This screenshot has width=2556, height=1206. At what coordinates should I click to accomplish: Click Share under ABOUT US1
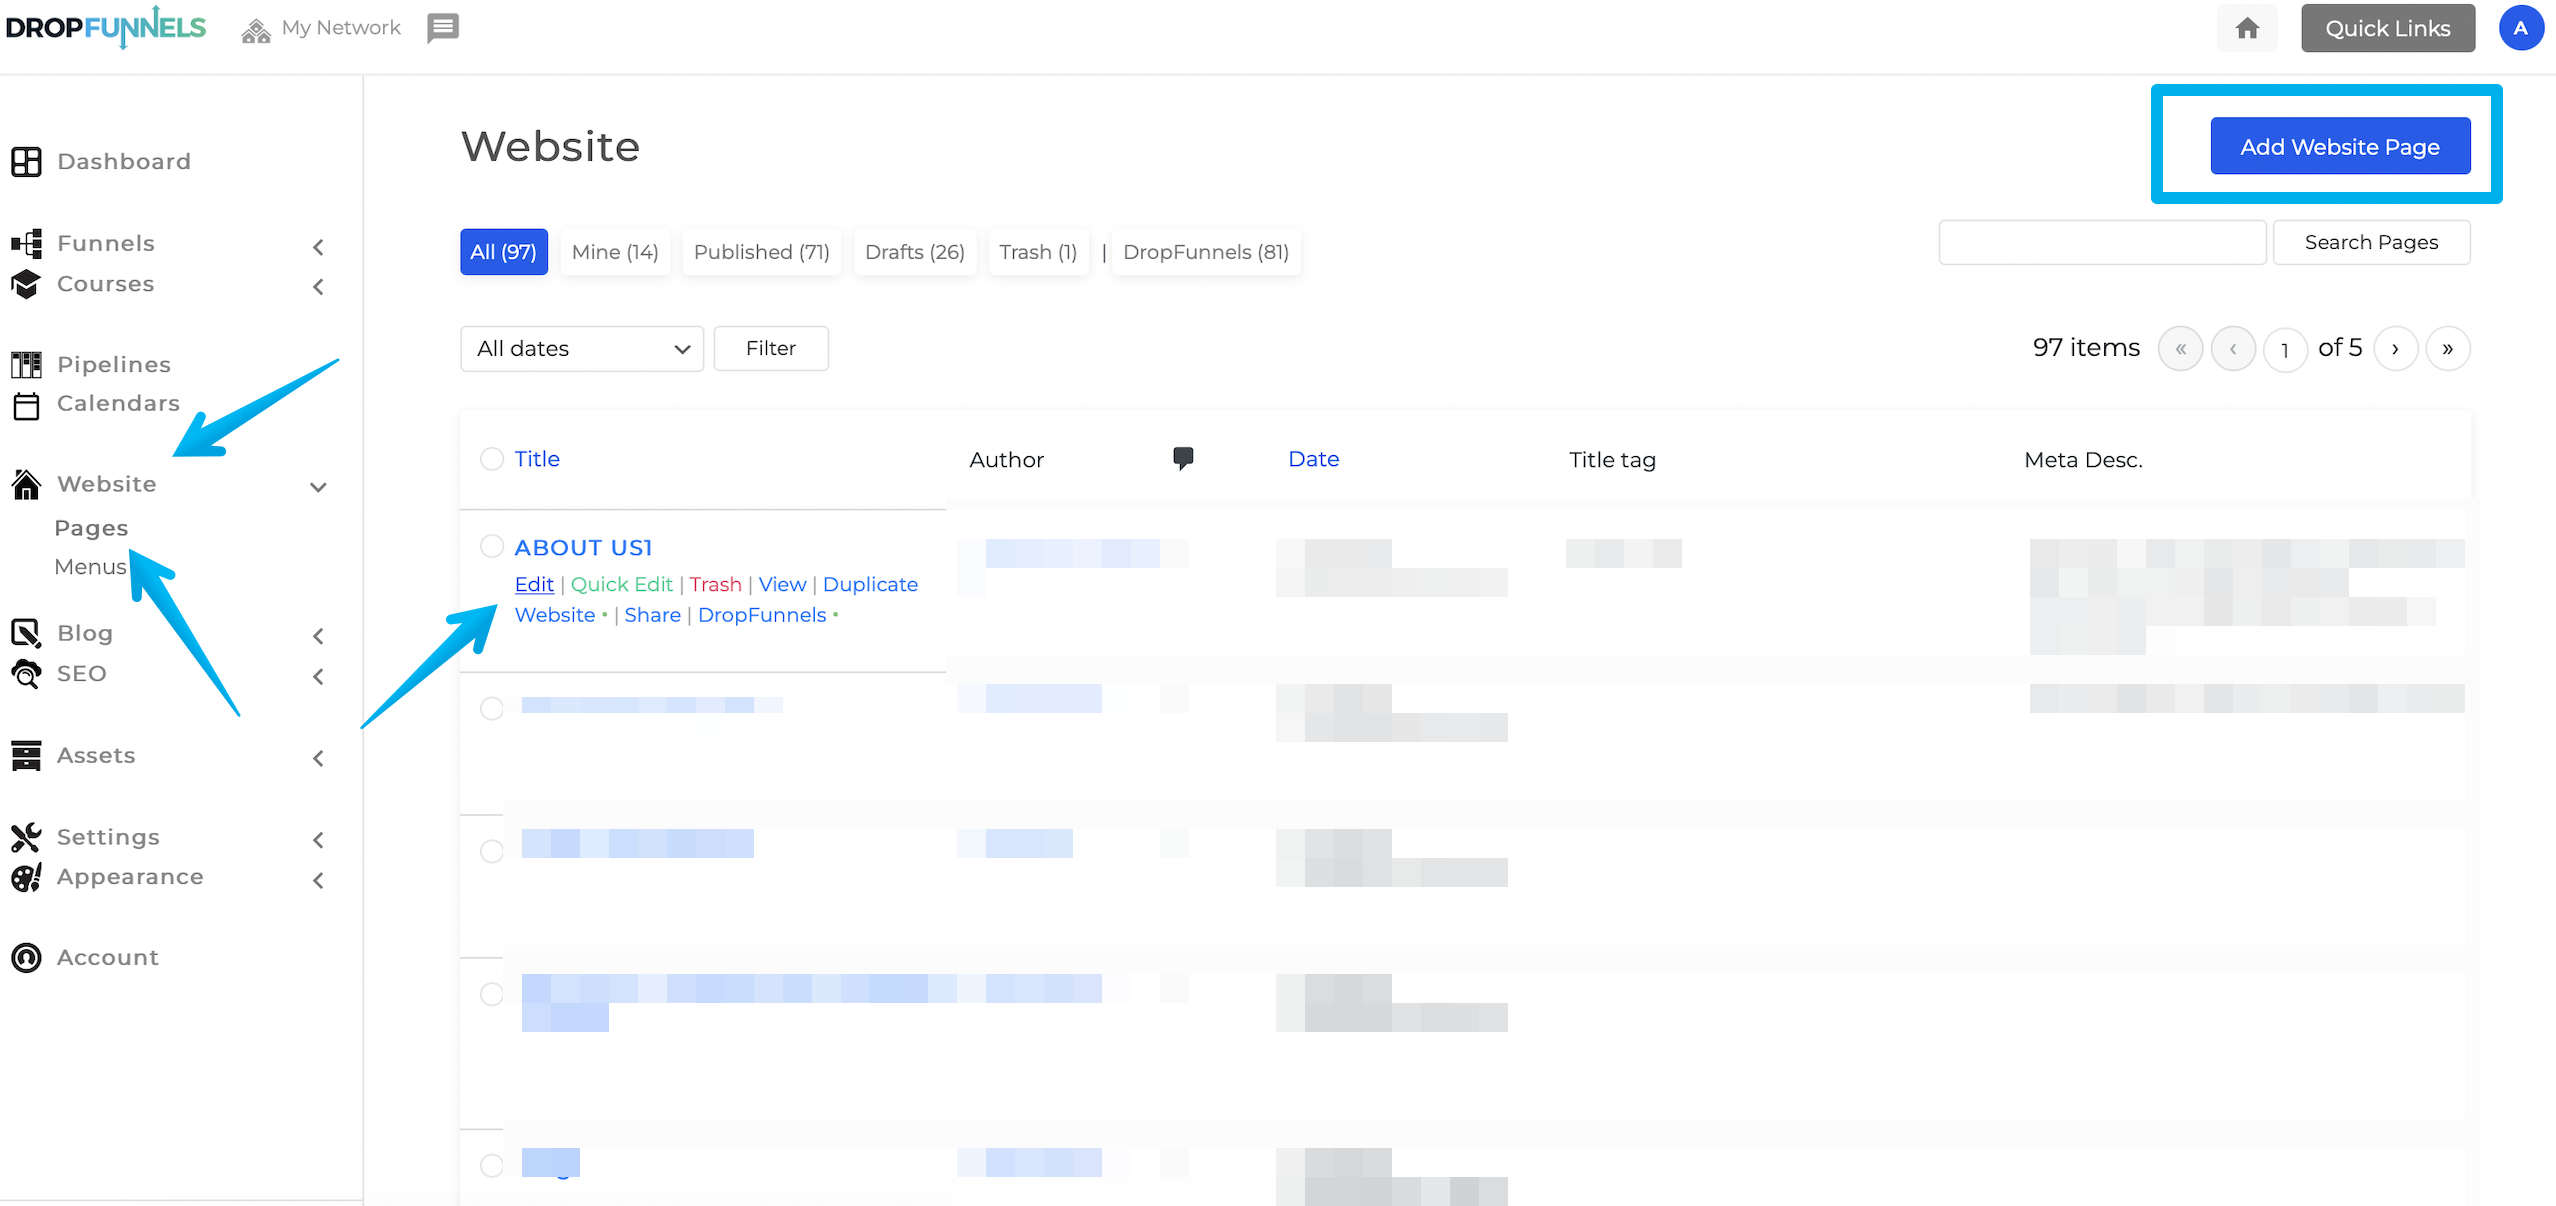click(x=652, y=615)
